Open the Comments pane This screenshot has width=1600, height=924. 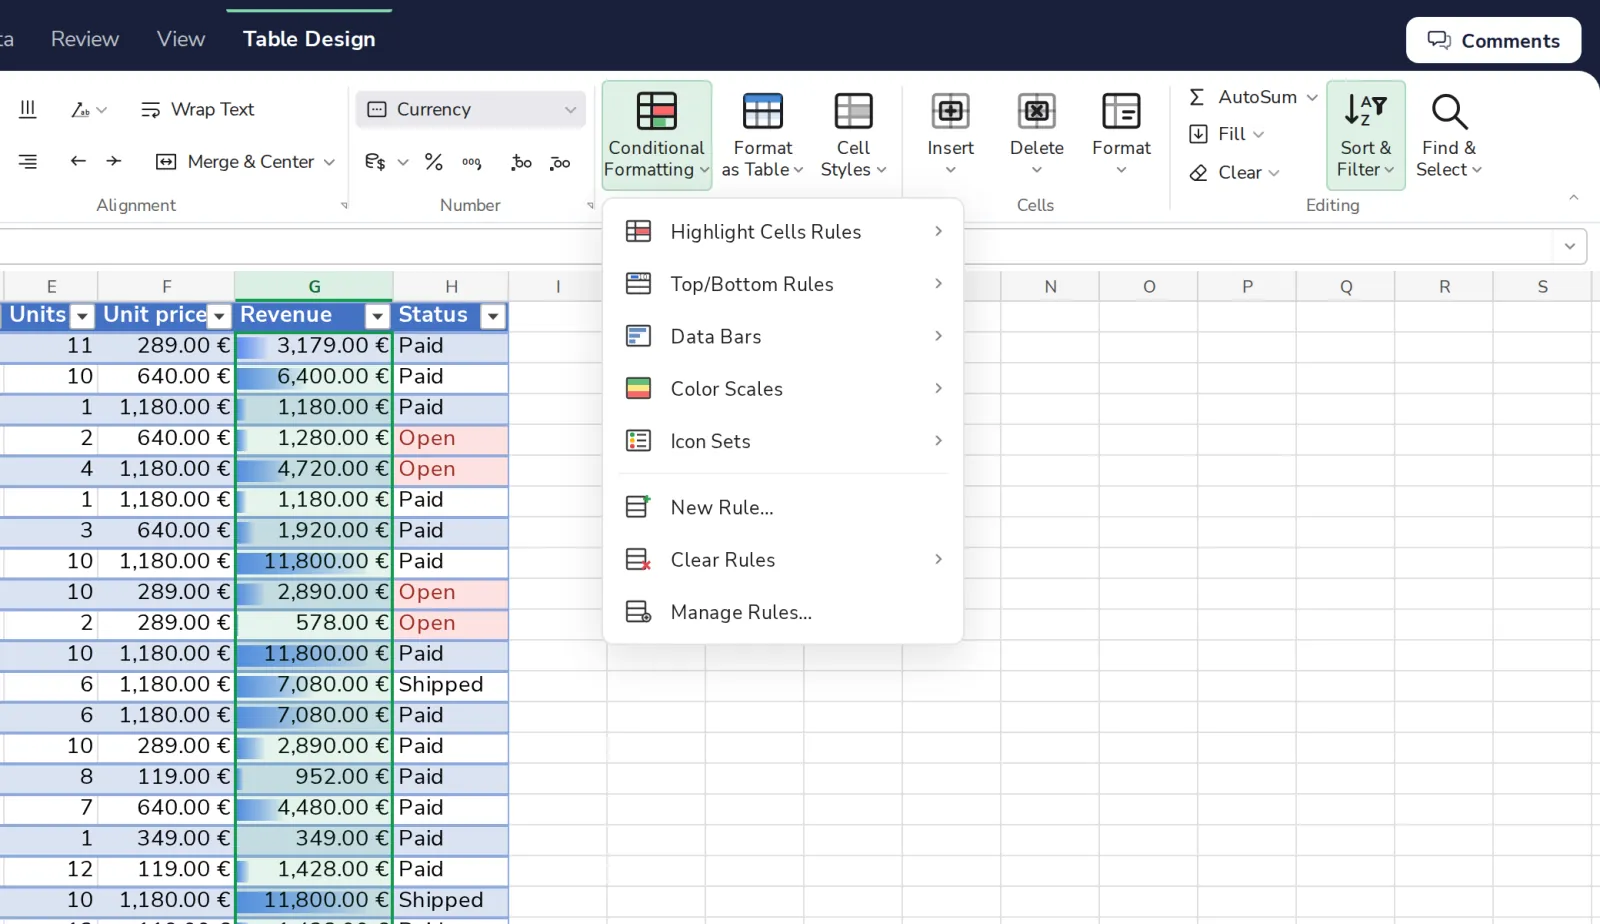coord(1493,41)
